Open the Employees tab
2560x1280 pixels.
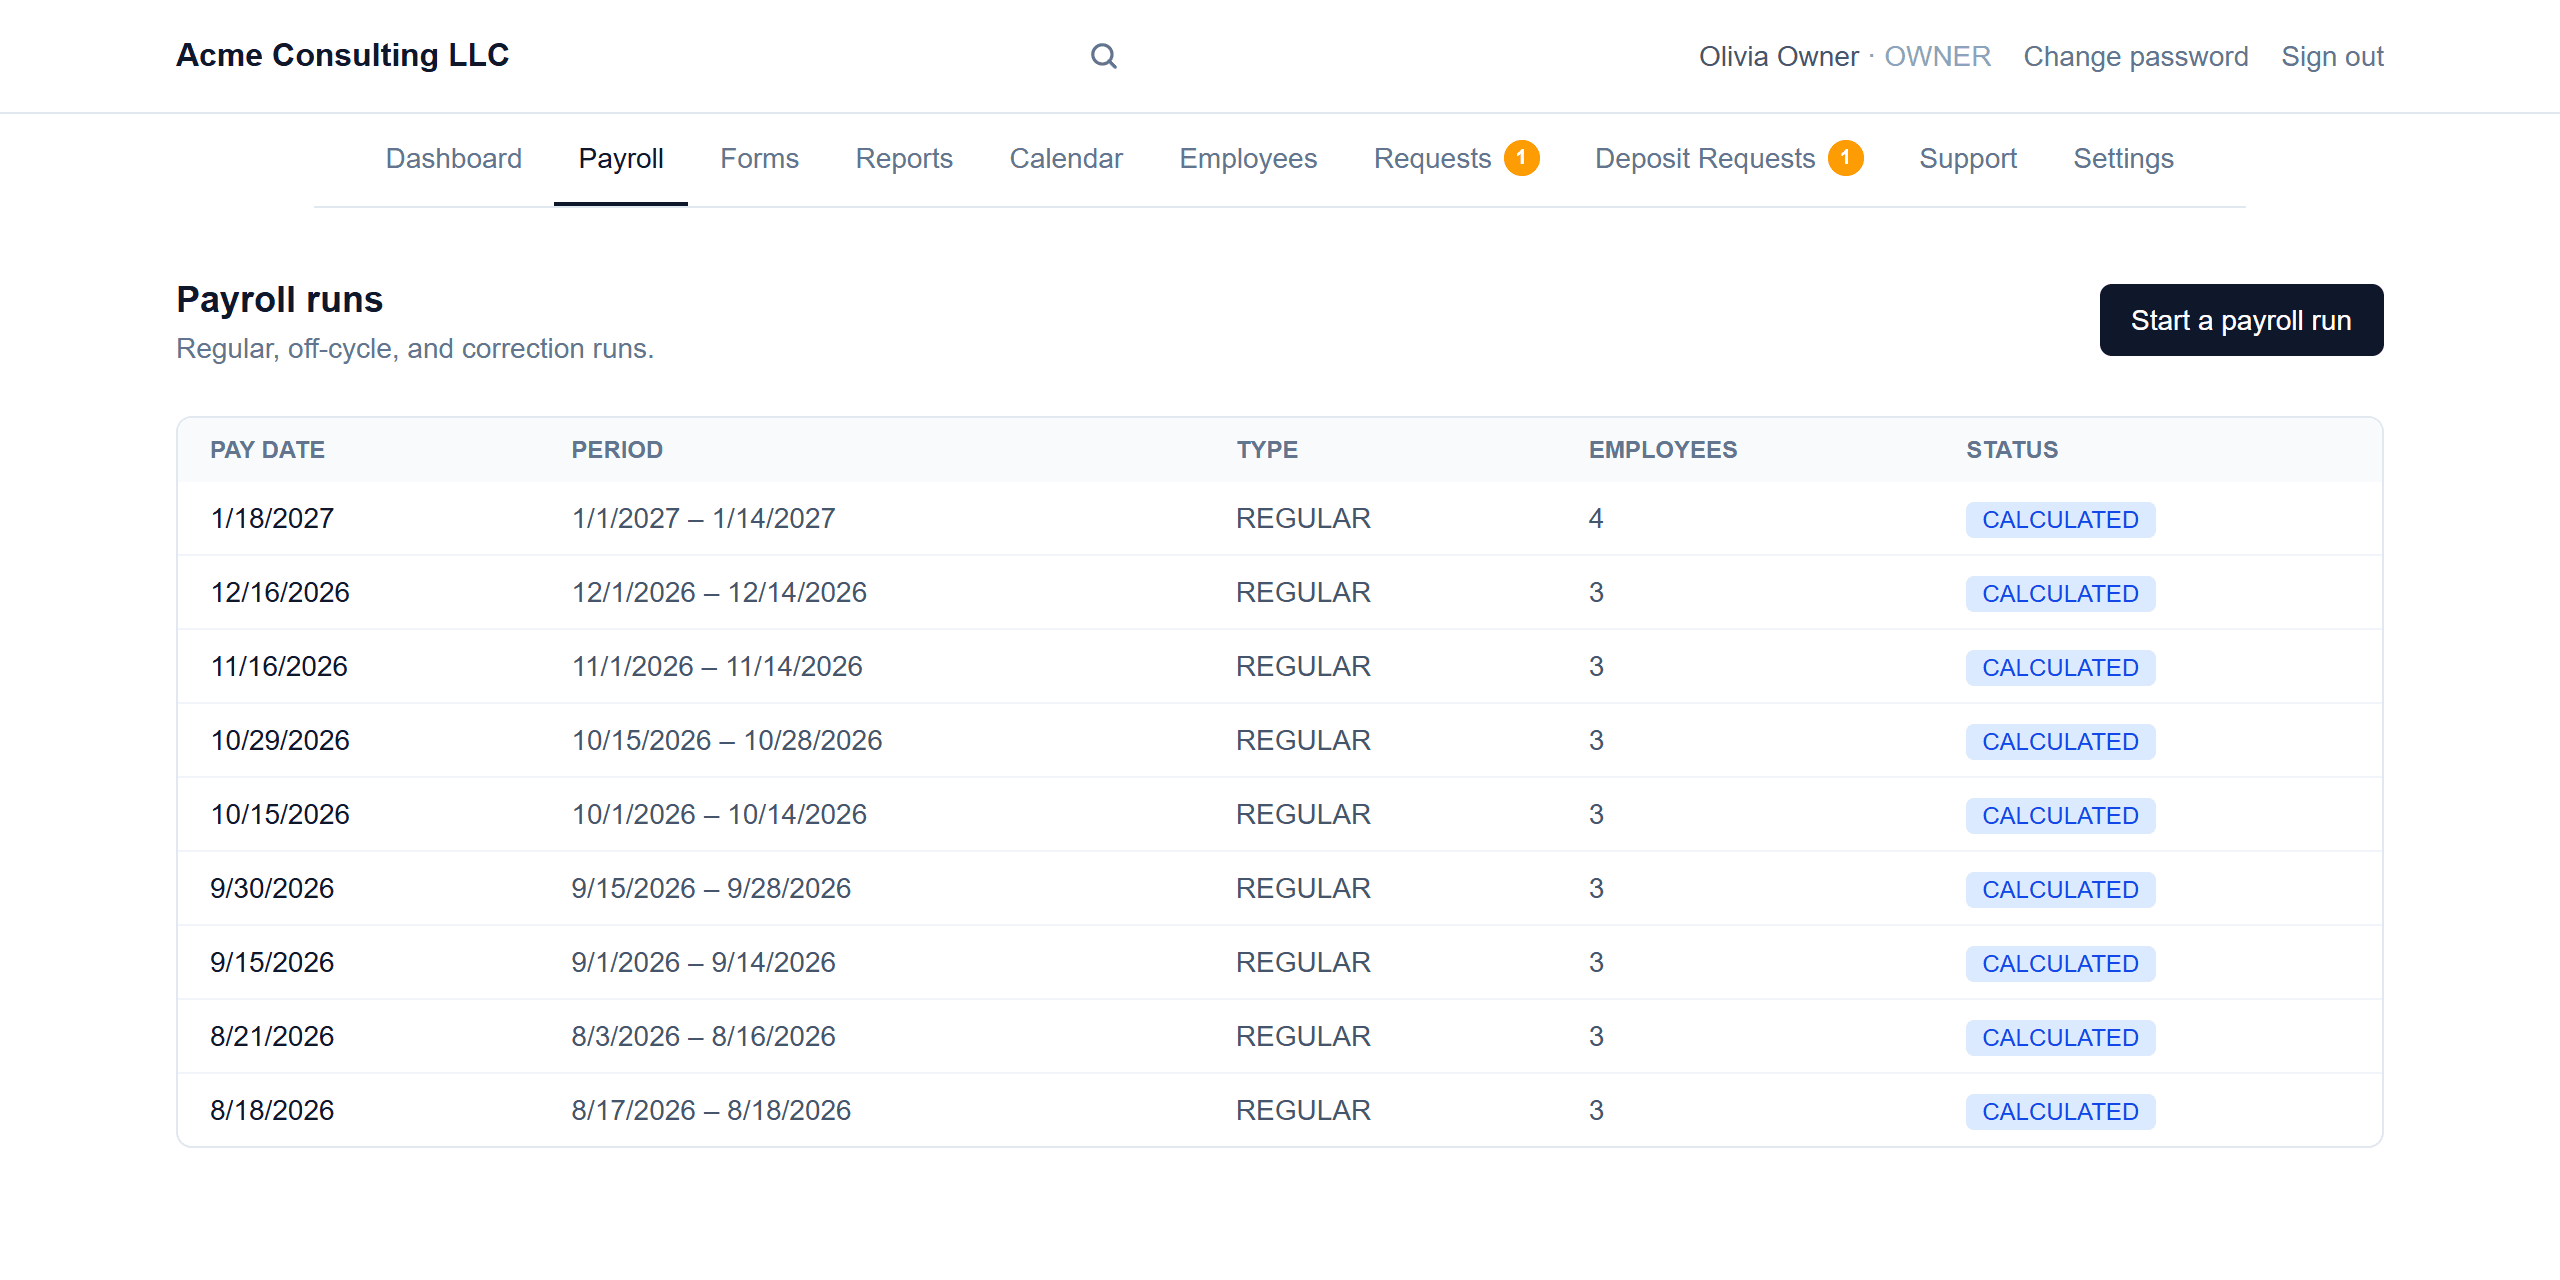coord(1248,158)
